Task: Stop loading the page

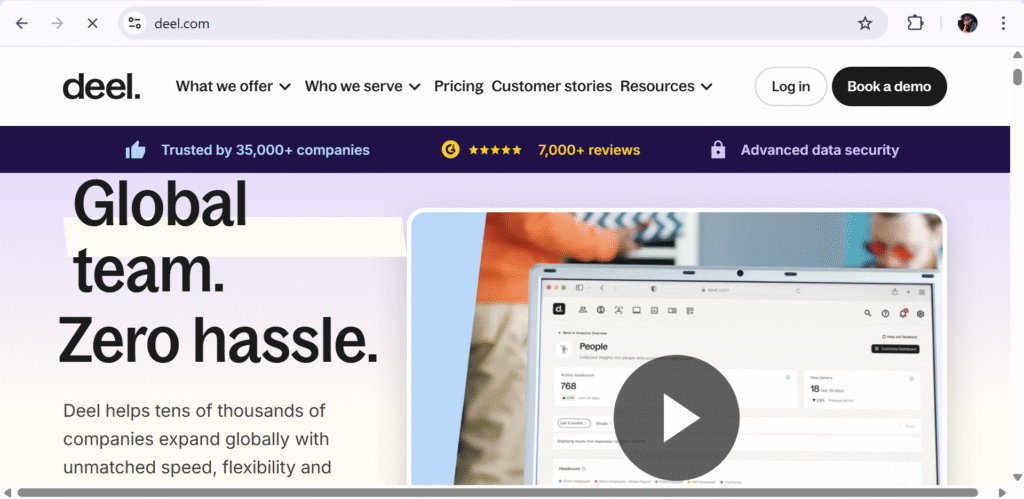Action: [92, 24]
